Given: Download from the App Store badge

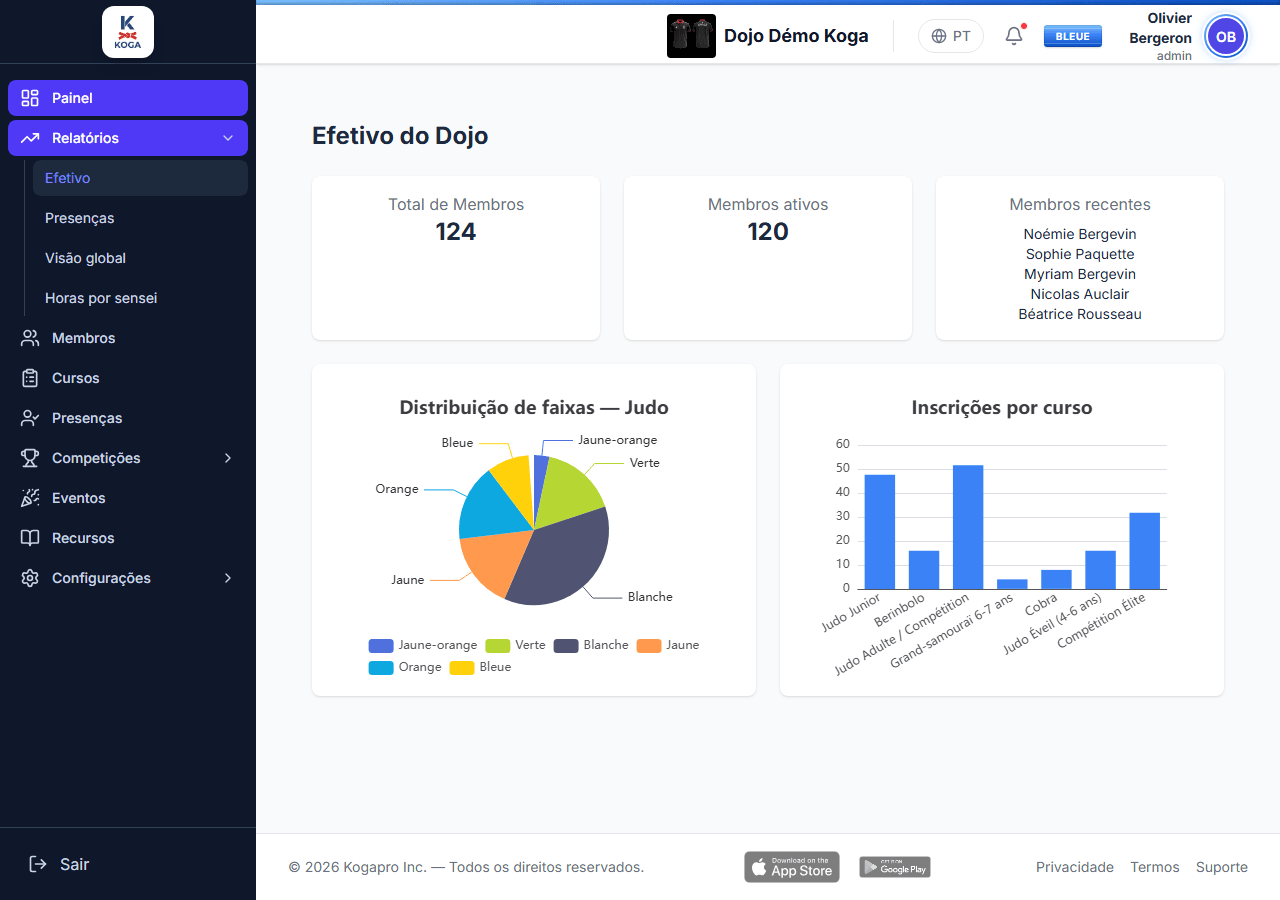Looking at the screenshot, I should (x=792, y=867).
